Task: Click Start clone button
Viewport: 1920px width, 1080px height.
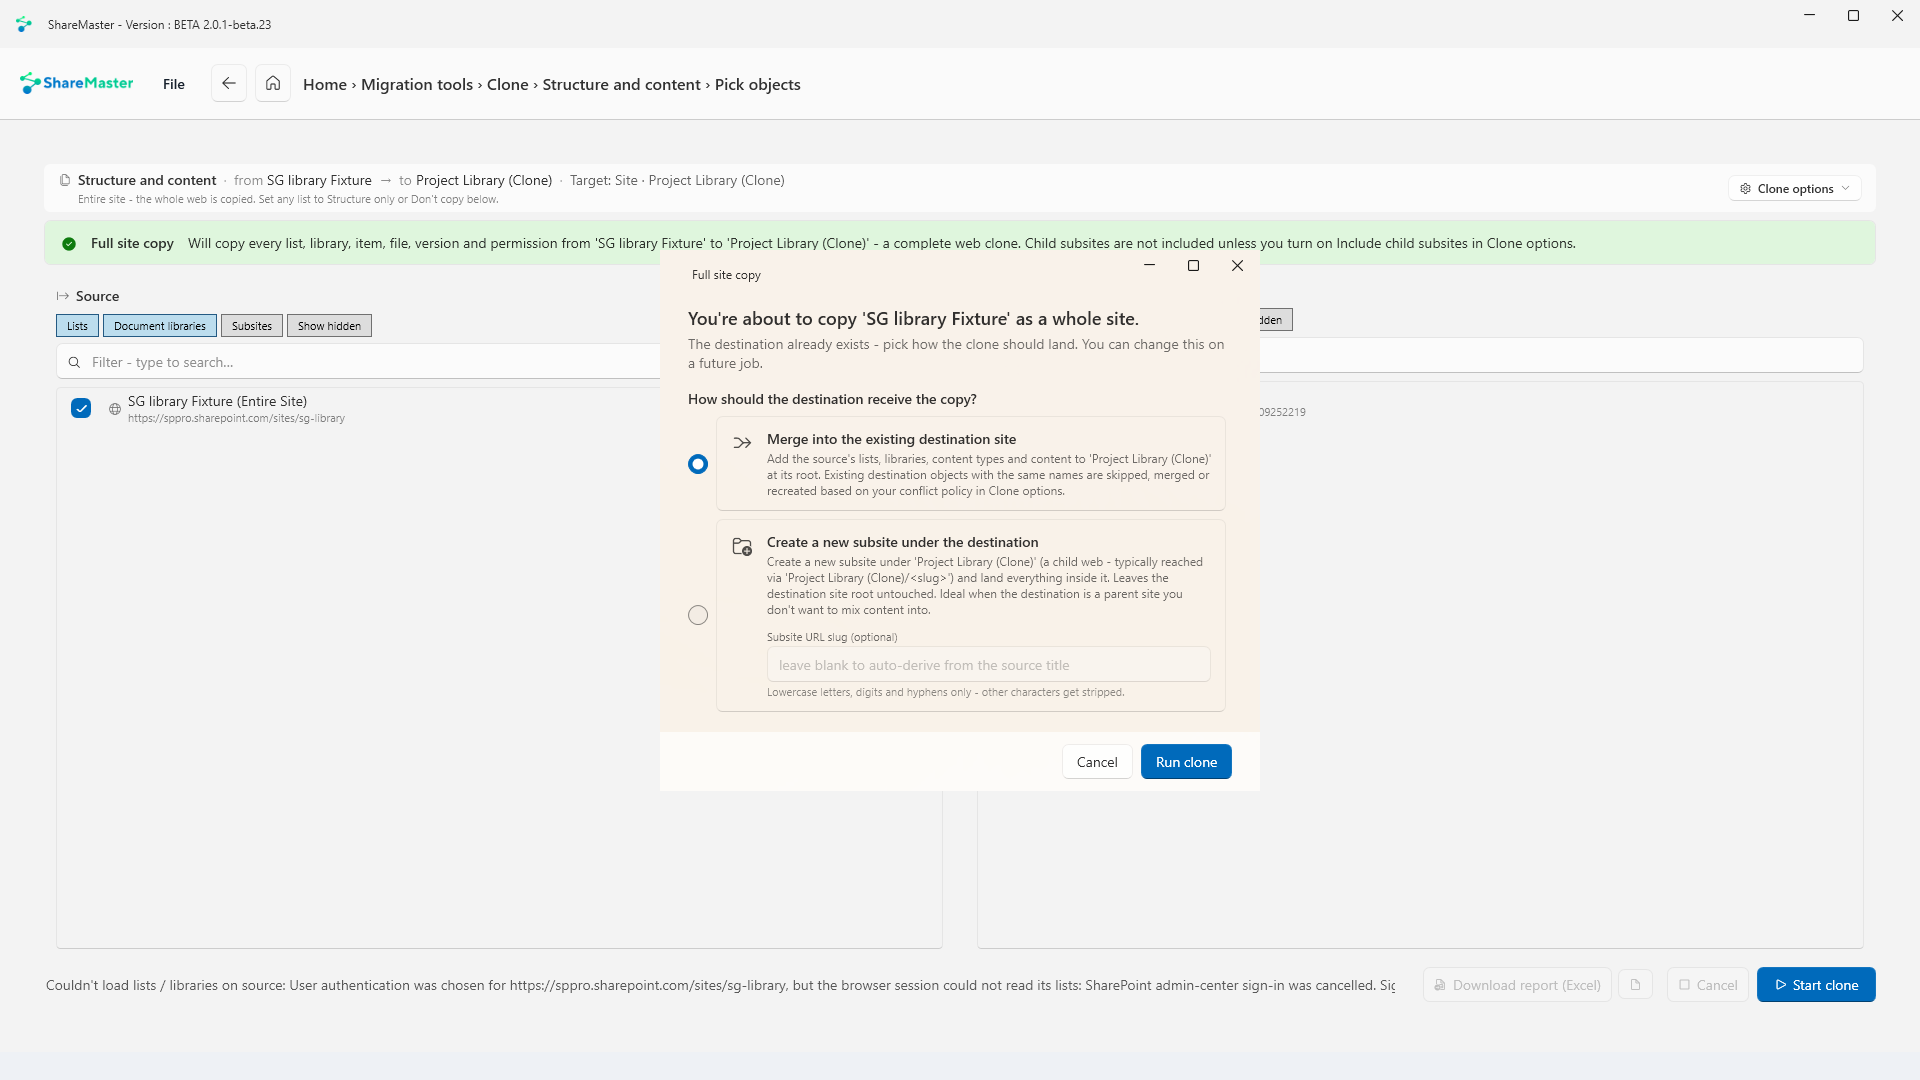Action: point(1816,985)
